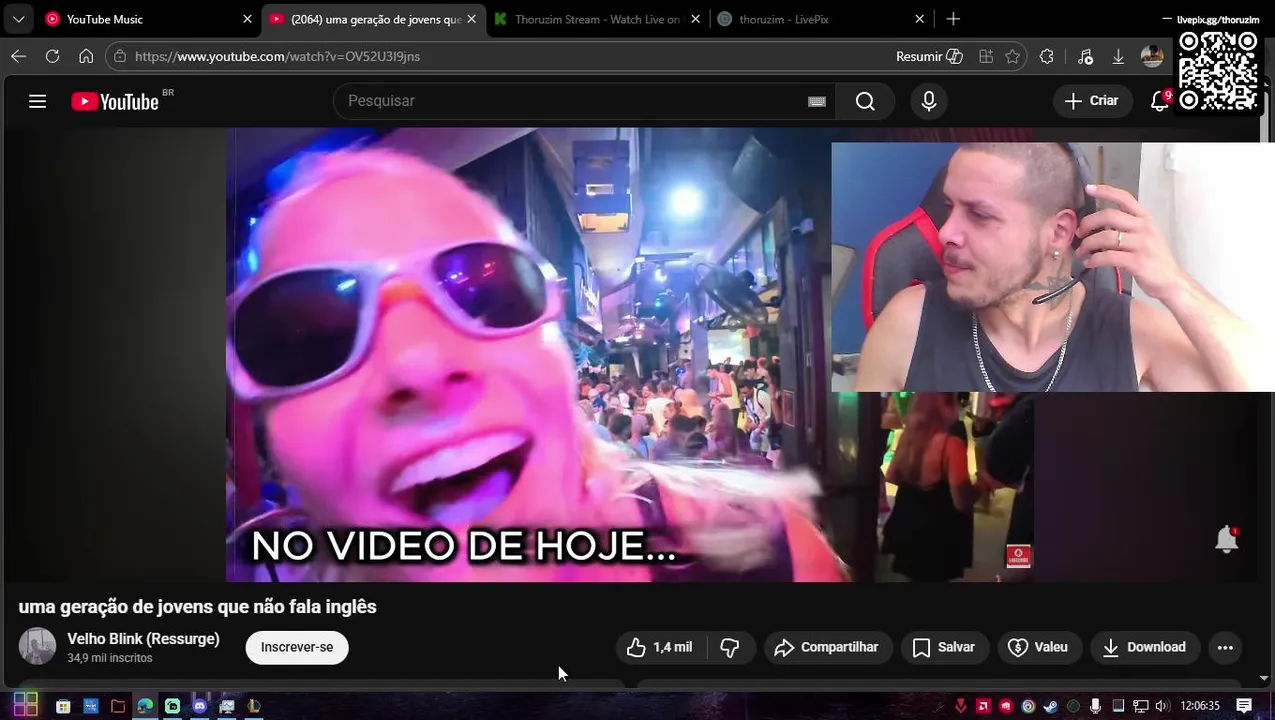Bookmark page with star icon
The image size is (1275, 720).
[x=1013, y=56]
